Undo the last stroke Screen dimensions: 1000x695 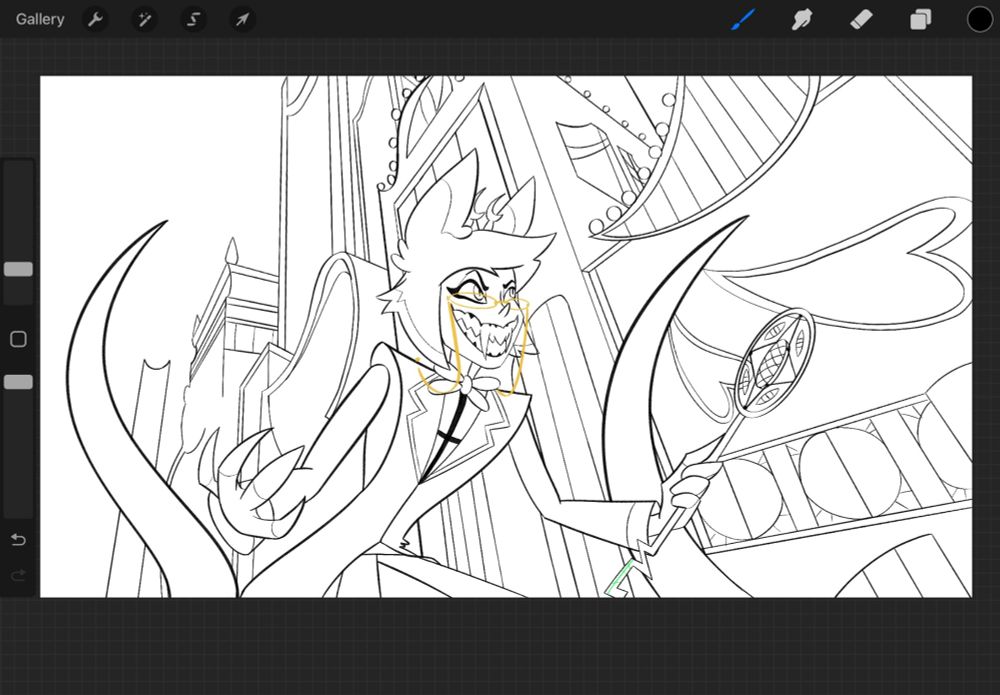point(18,540)
